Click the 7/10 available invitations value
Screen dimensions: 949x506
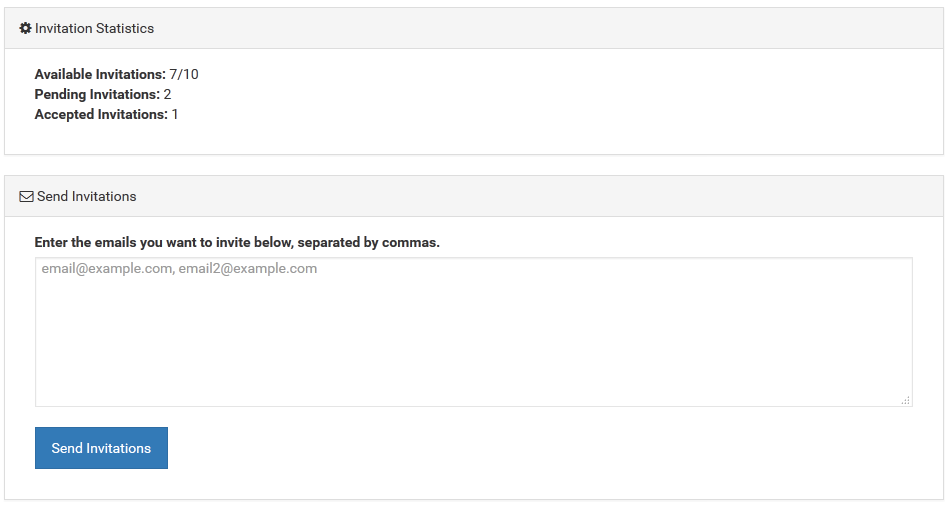[184, 74]
